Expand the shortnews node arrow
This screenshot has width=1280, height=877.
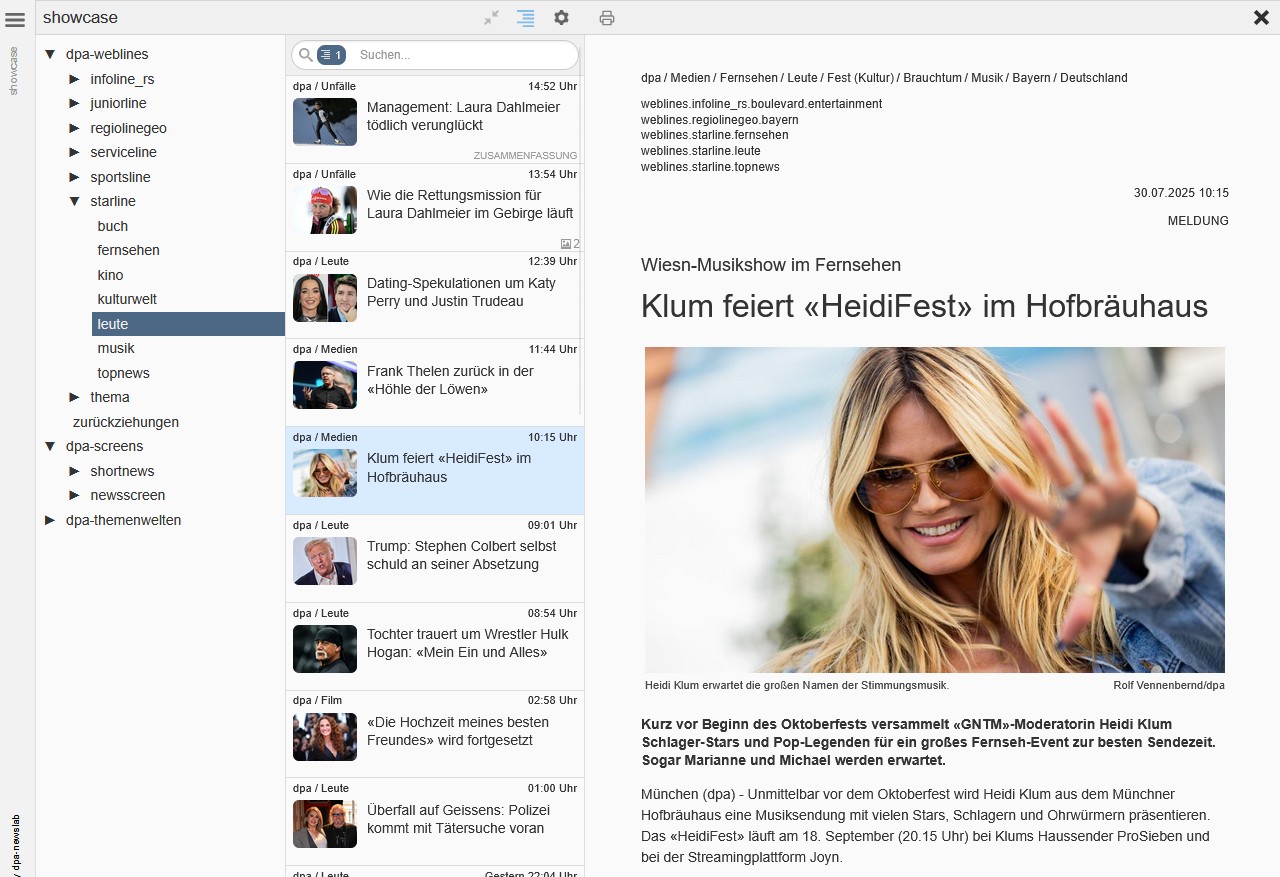74,471
